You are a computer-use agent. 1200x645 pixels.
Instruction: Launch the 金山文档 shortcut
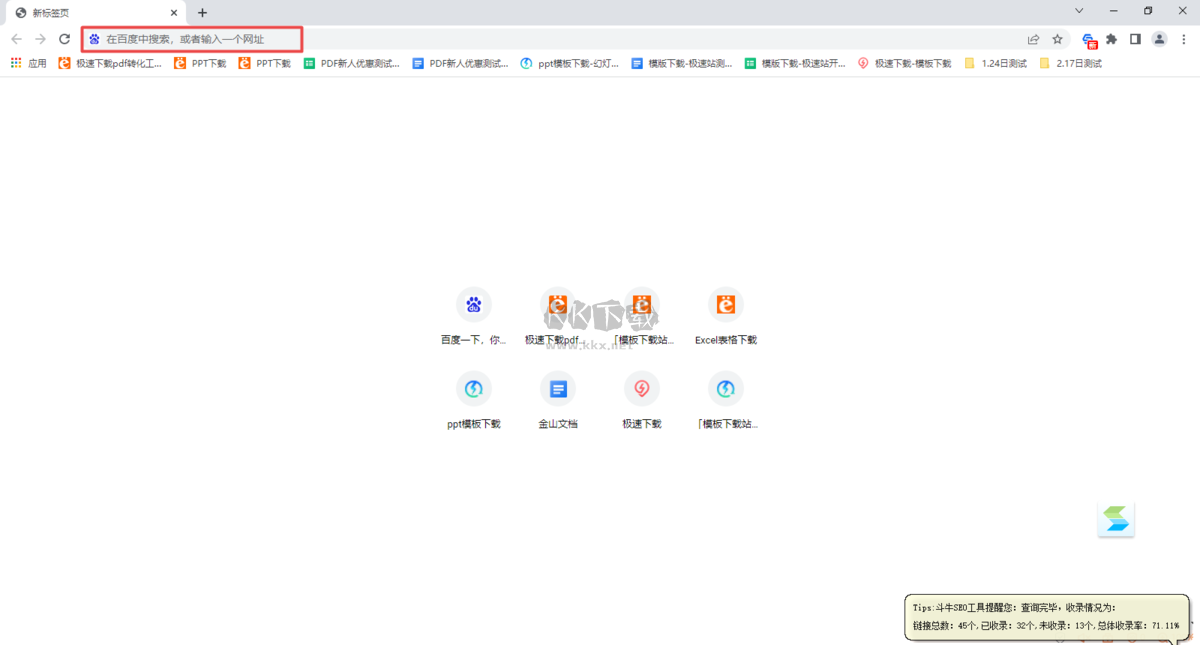(558, 389)
